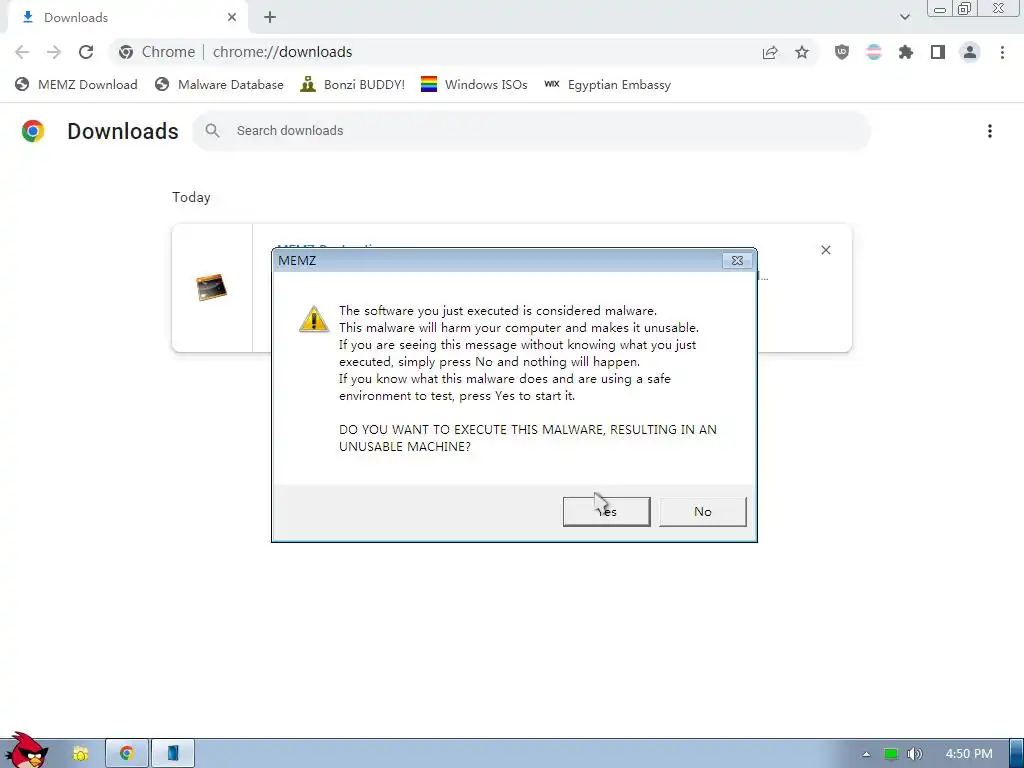Open the blue MEMZ taskbar item
This screenshot has width=1024, height=768.
click(x=173, y=754)
